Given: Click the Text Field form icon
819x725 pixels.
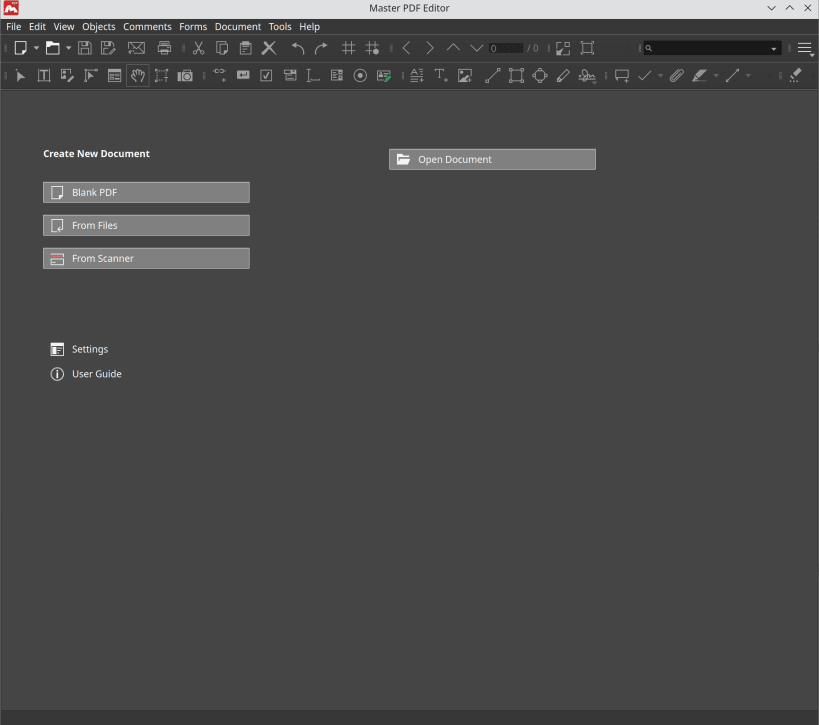Looking at the screenshot, I should click(313, 76).
